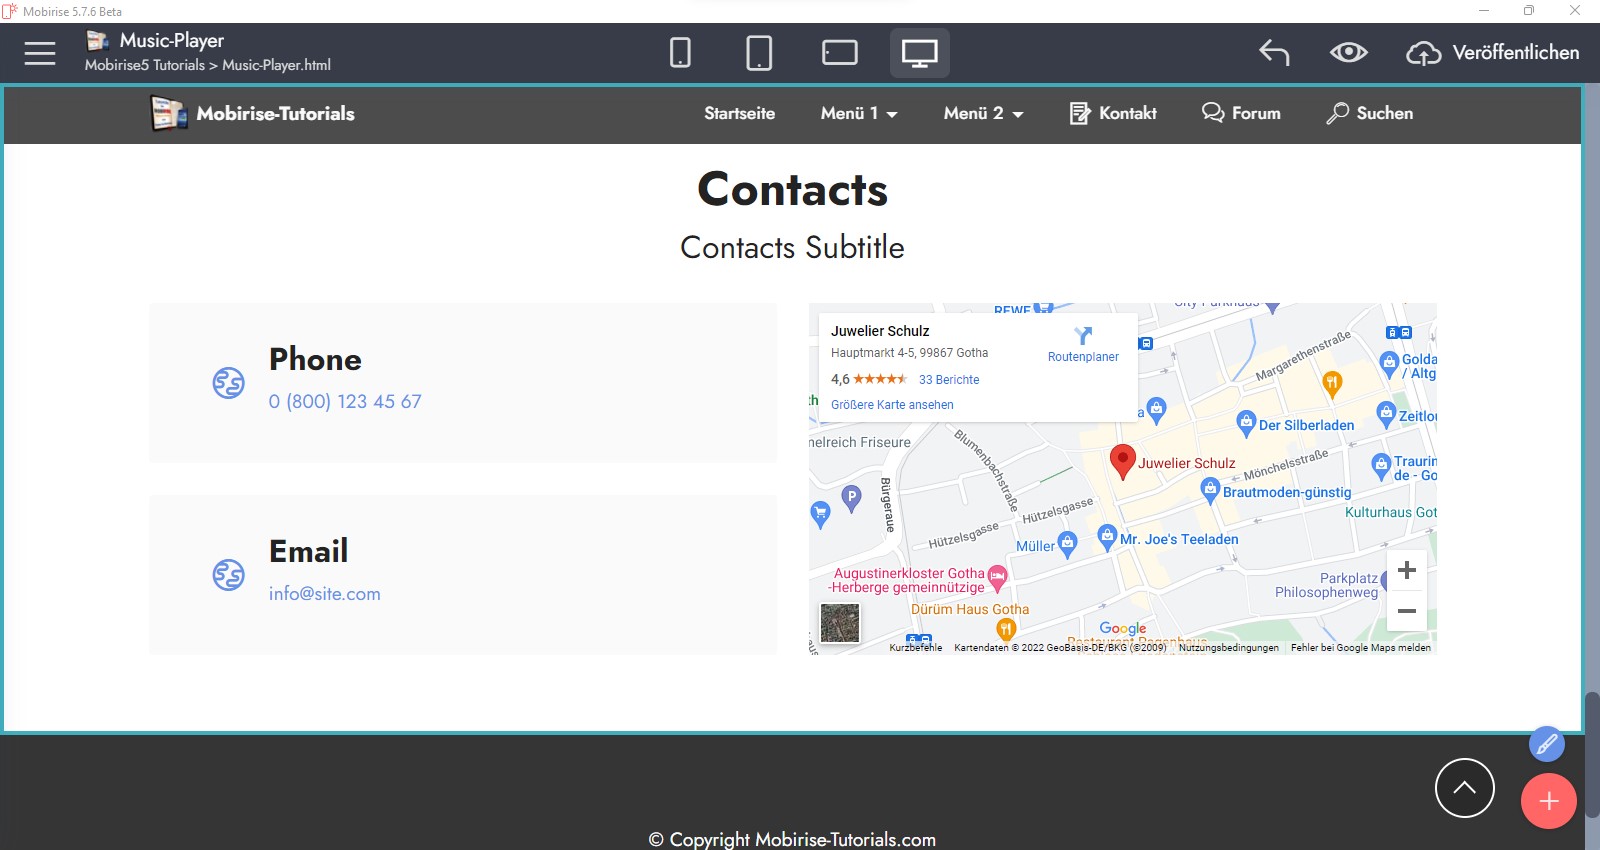
Task: Switch to mobile phone preview
Action: (680, 53)
